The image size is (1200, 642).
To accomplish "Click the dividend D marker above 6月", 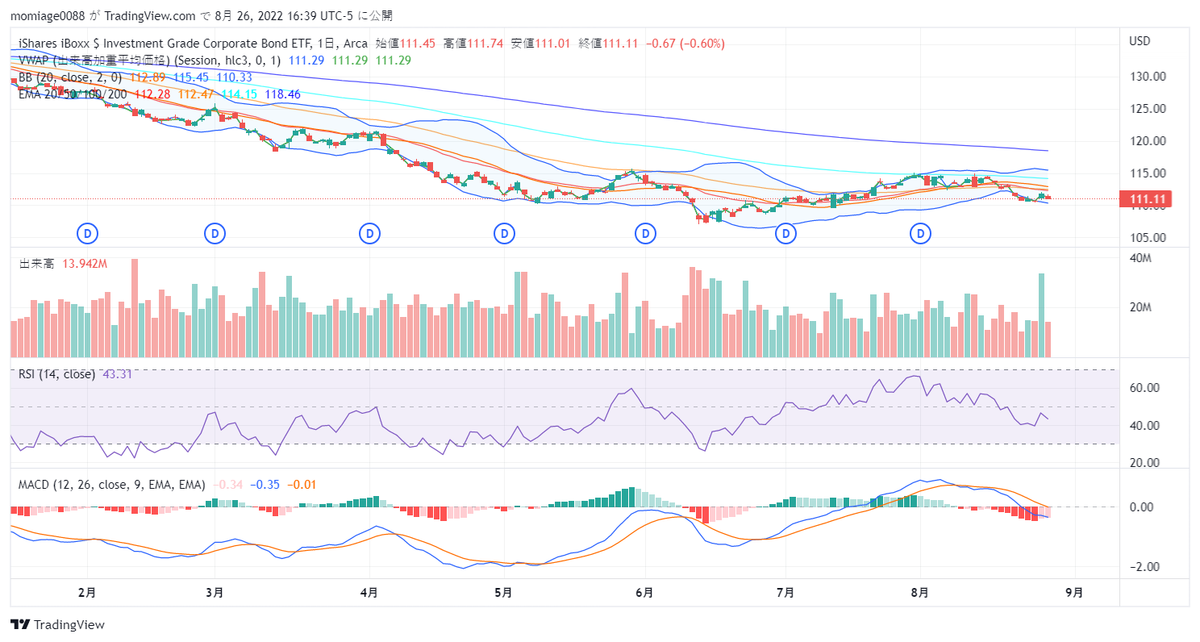I will tap(646, 233).
